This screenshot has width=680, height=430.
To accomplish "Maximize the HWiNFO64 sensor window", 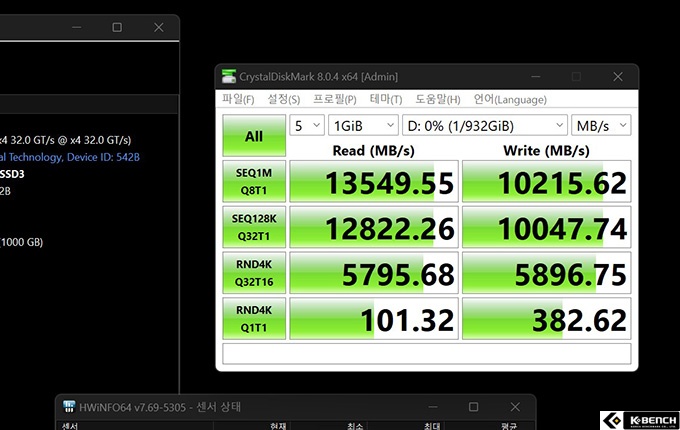I will pyautogui.click(x=474, y=407).
